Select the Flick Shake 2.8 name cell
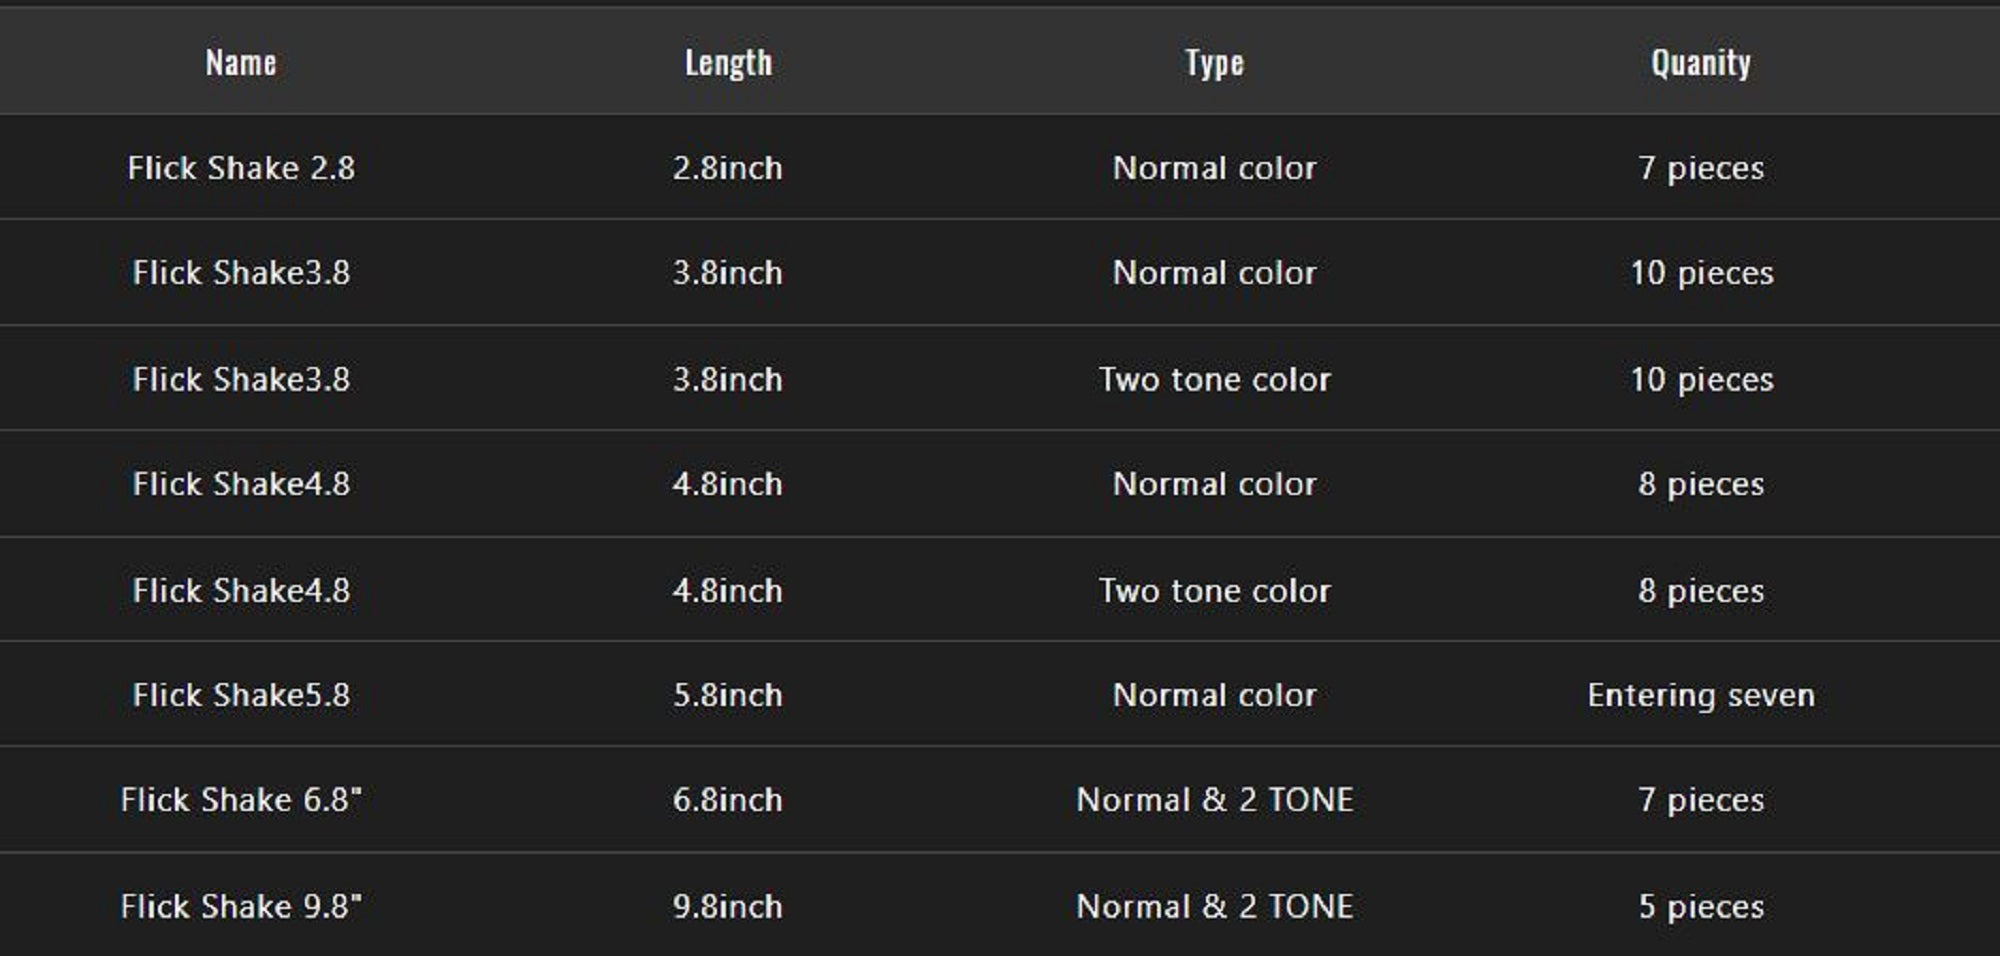The image size is (2000, 956). (x=241, y=168)
